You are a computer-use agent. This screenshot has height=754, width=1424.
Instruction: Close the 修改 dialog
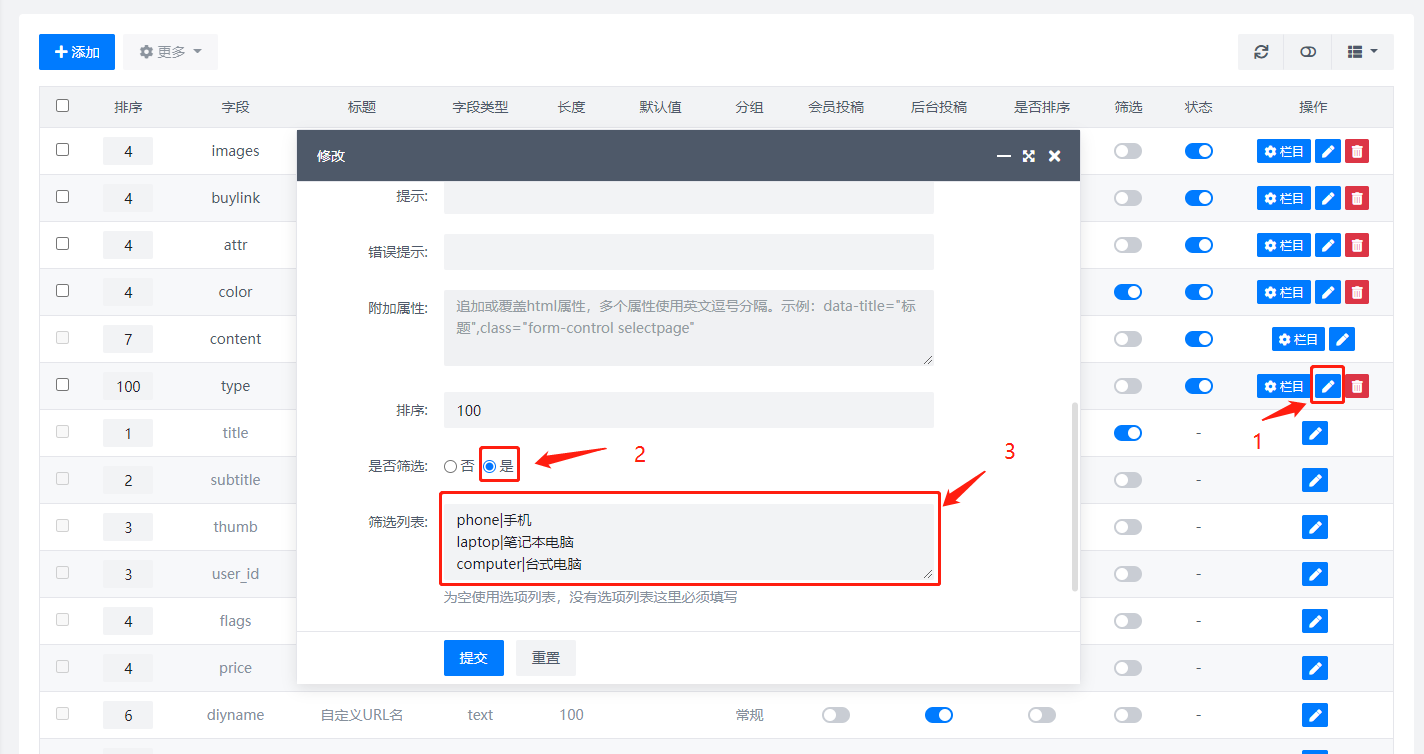[1054, 156]
